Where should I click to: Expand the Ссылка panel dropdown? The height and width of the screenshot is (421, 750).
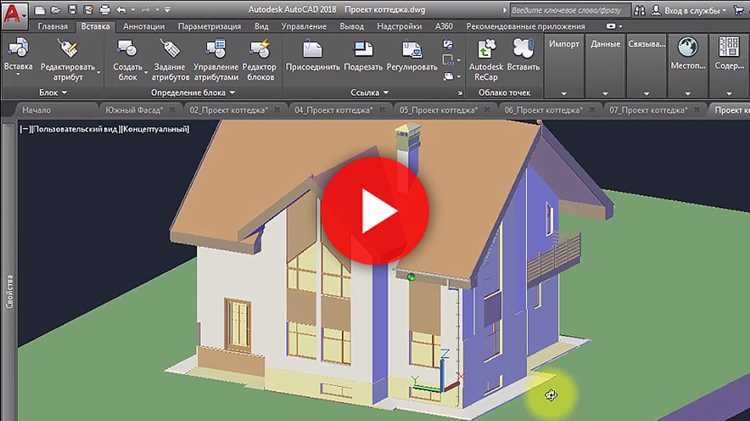tap(369, 92)
